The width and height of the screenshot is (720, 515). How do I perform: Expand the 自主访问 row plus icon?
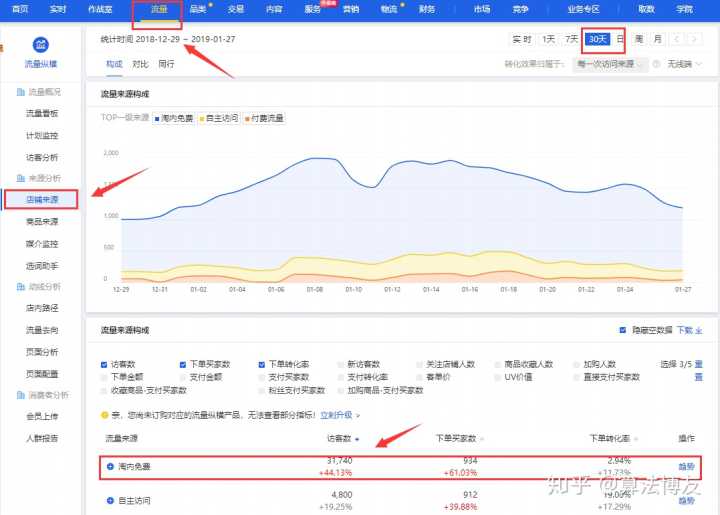(x=110, y=499)
